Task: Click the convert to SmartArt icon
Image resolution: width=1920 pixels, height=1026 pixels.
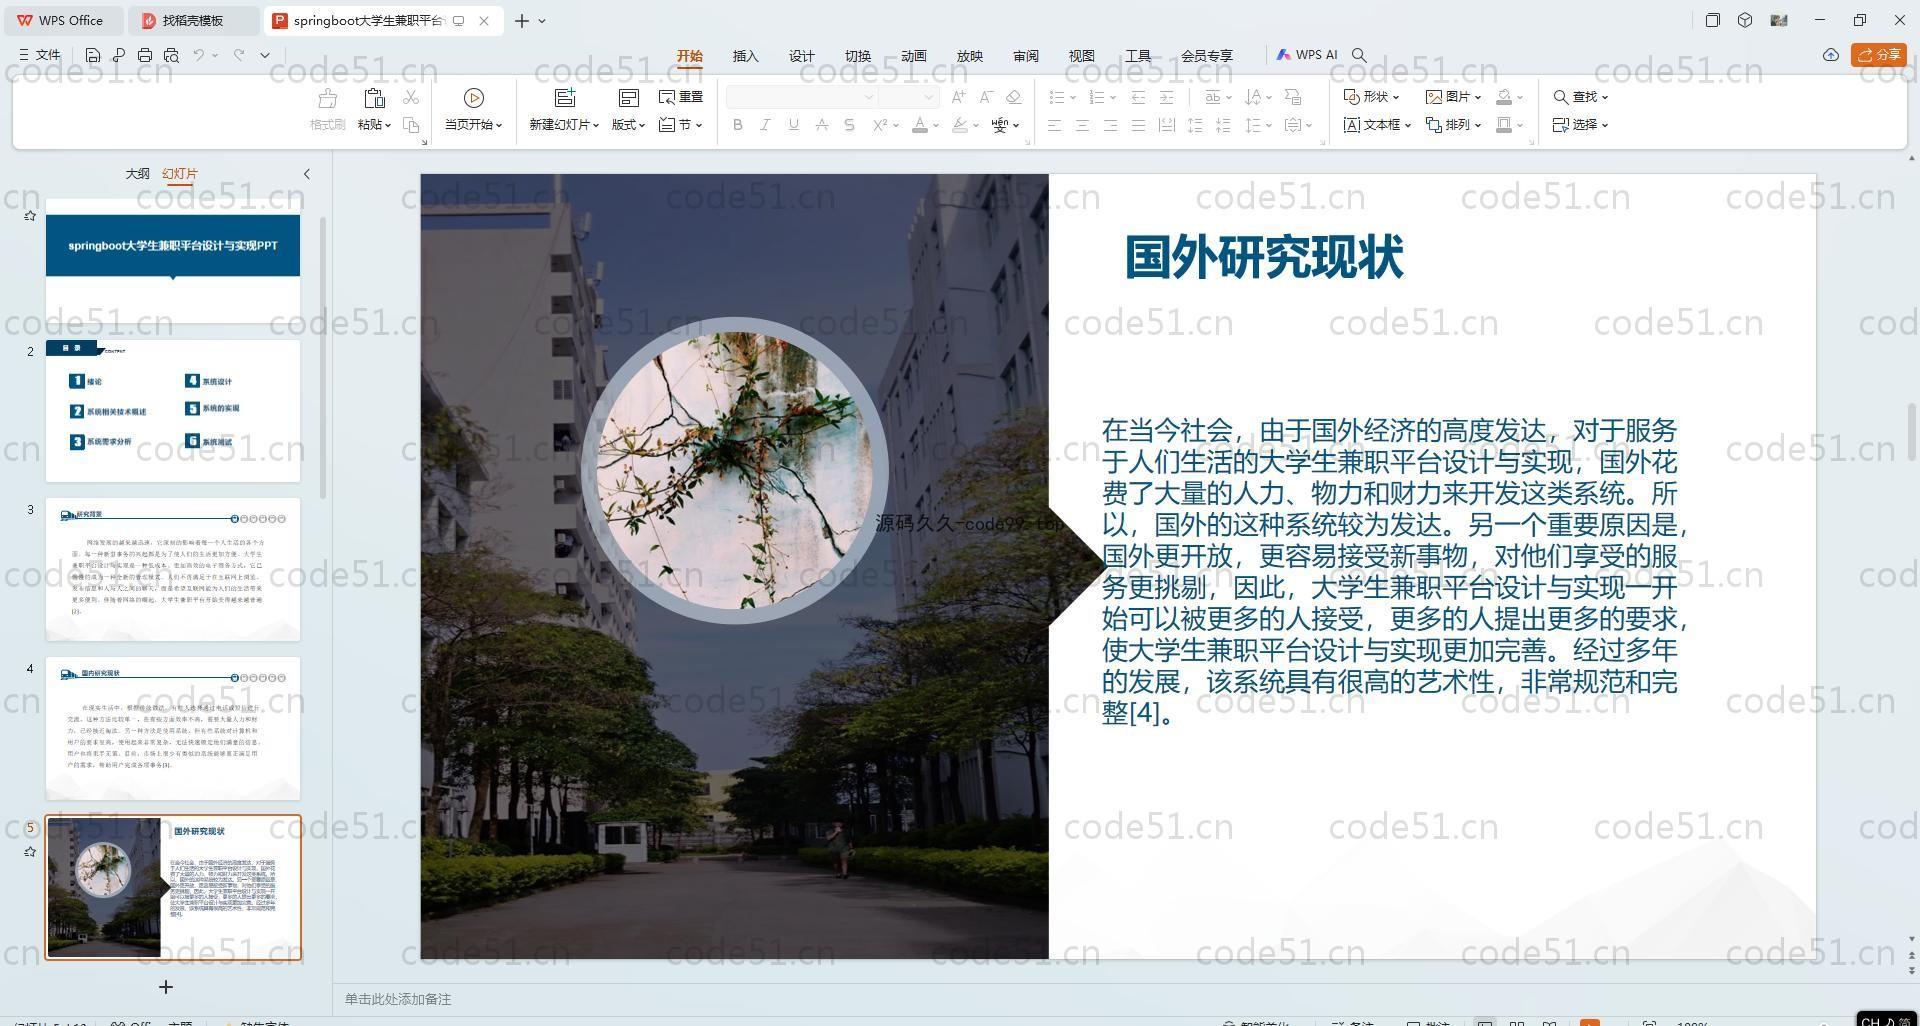Action: (x=1293, y=97)
